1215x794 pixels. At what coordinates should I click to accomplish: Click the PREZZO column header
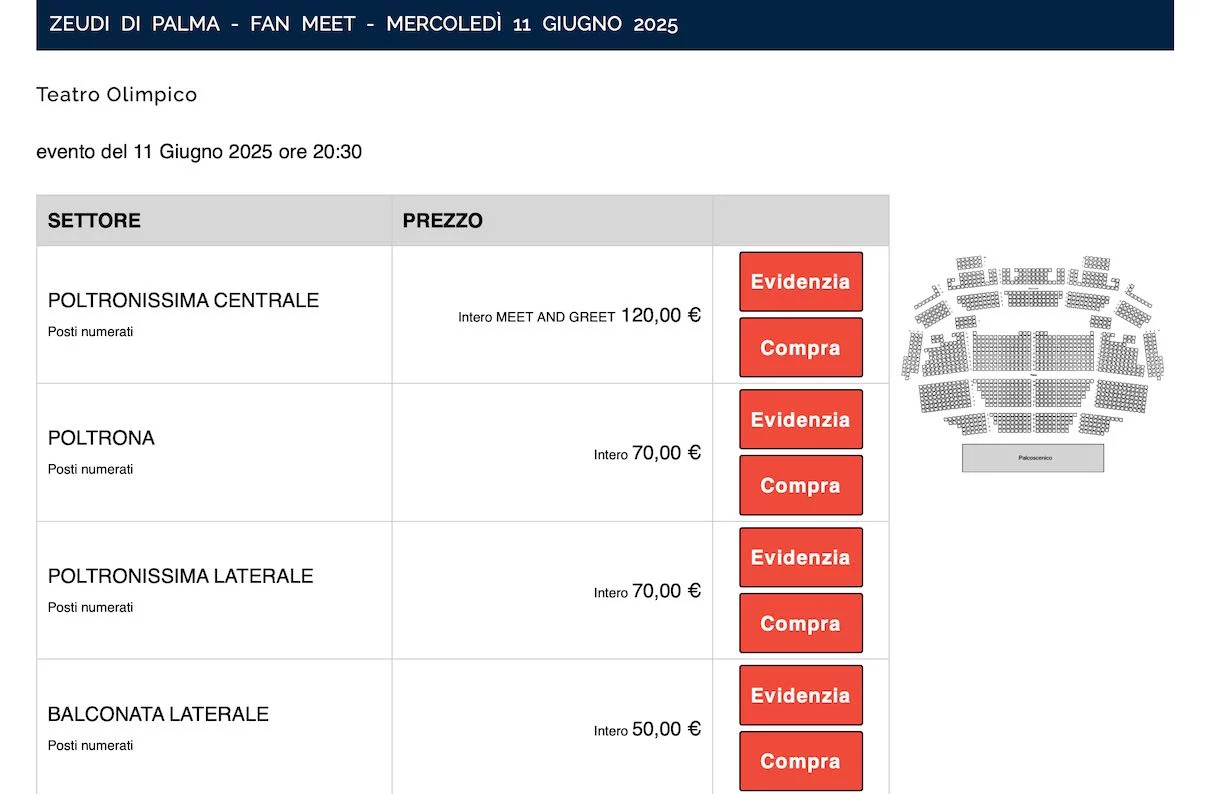tap(442, 221)
